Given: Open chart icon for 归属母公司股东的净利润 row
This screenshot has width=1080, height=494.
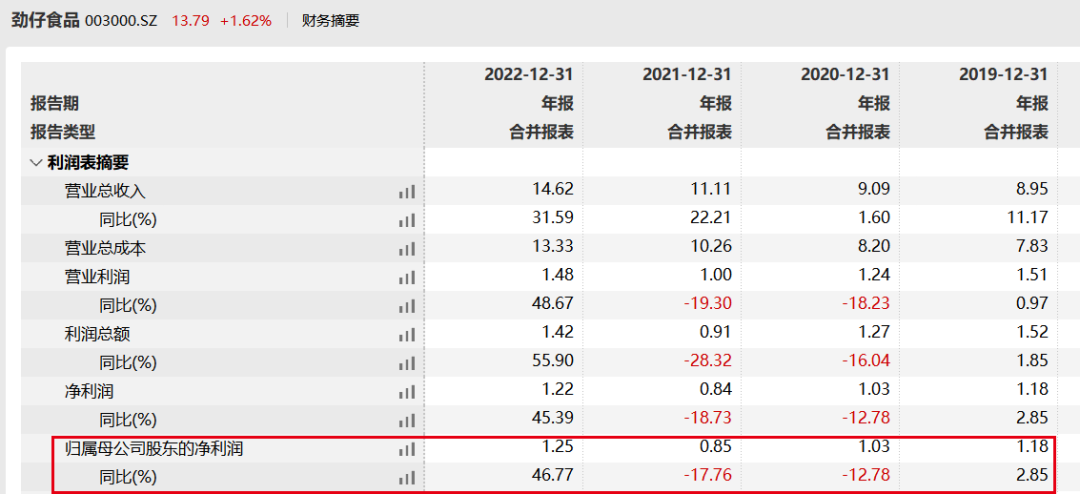Looking at the screenshot, I should tap(407, 449).
